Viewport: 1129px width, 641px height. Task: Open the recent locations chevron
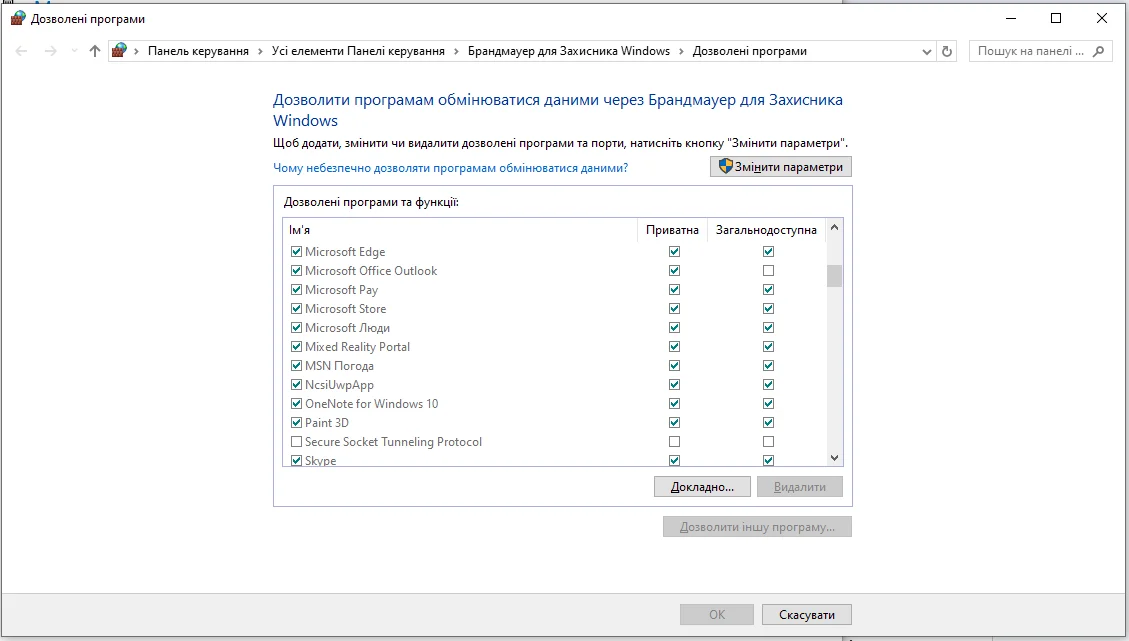coord(74,51)
